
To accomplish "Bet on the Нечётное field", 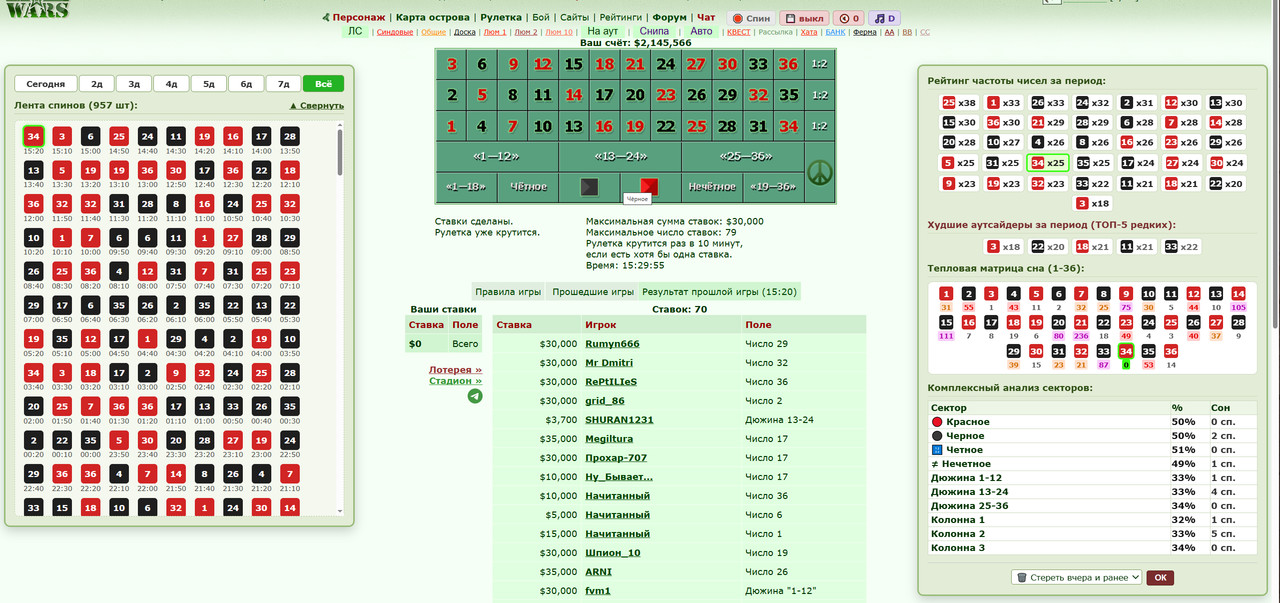I will 712,186.
